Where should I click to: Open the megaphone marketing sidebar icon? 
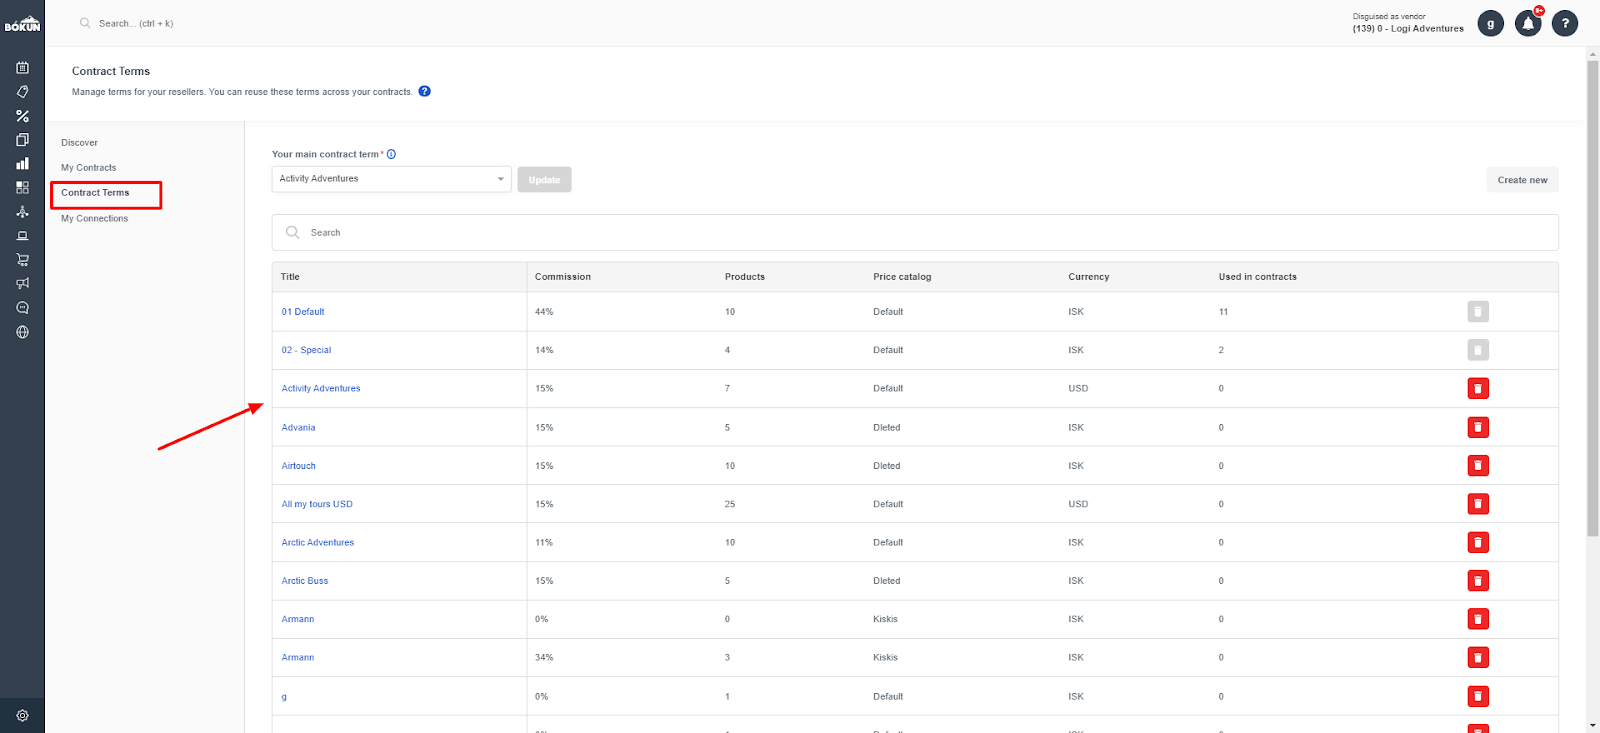[22, 283]
